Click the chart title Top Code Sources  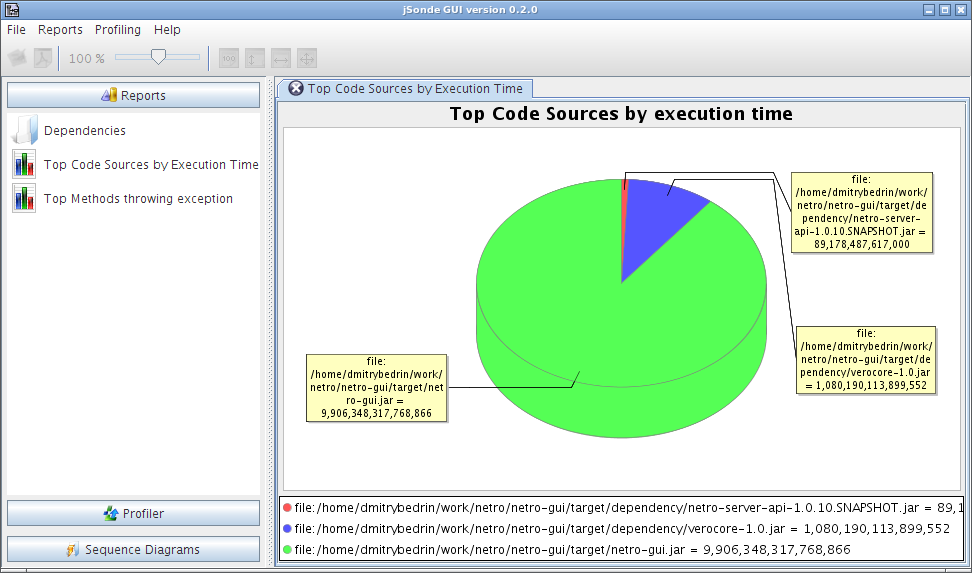[621, 114]
